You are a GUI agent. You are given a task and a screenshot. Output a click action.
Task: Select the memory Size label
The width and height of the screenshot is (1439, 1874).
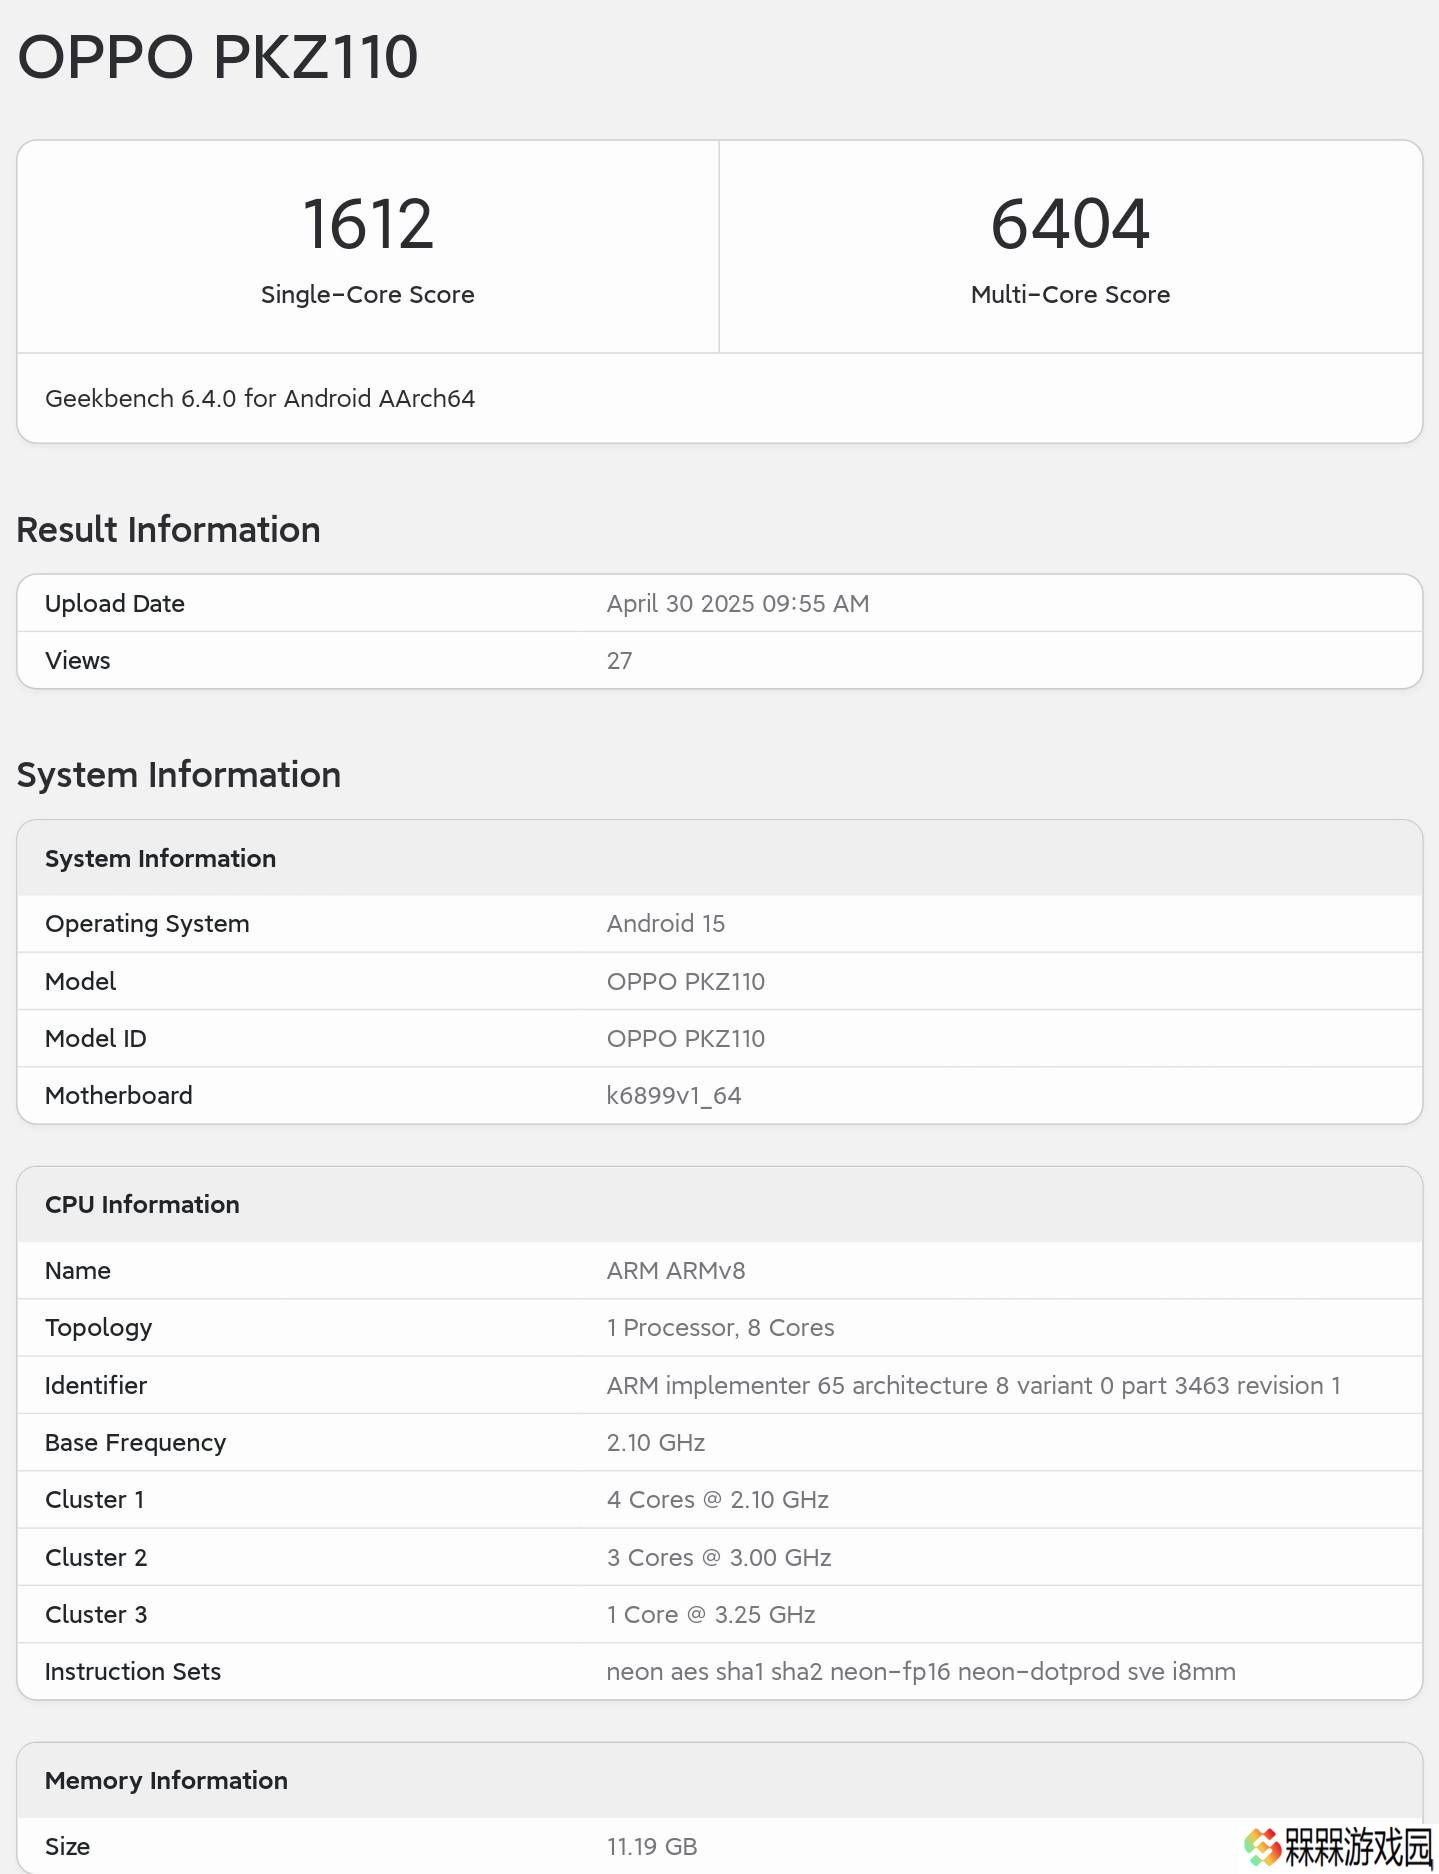pyautogui.click(x=68, y=1847)
